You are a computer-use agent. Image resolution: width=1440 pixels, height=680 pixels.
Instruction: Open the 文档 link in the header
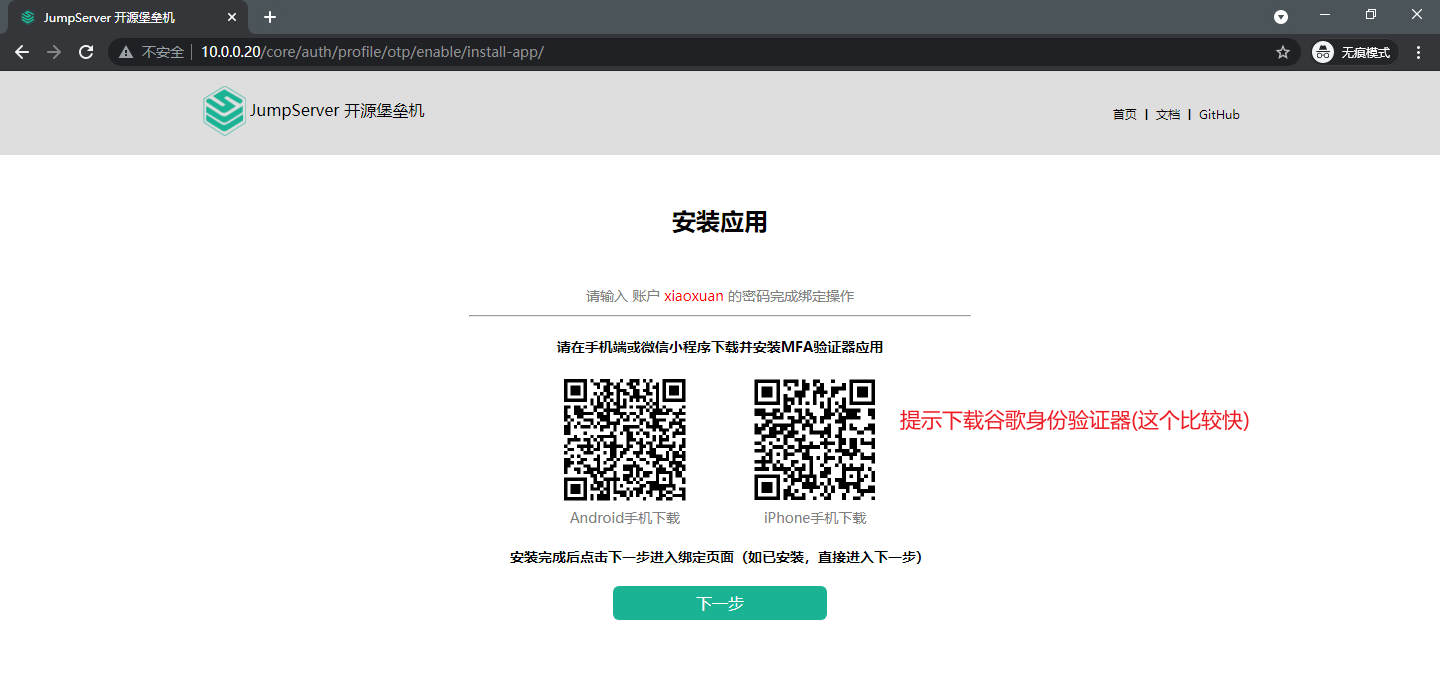(x=1168, y=115)
